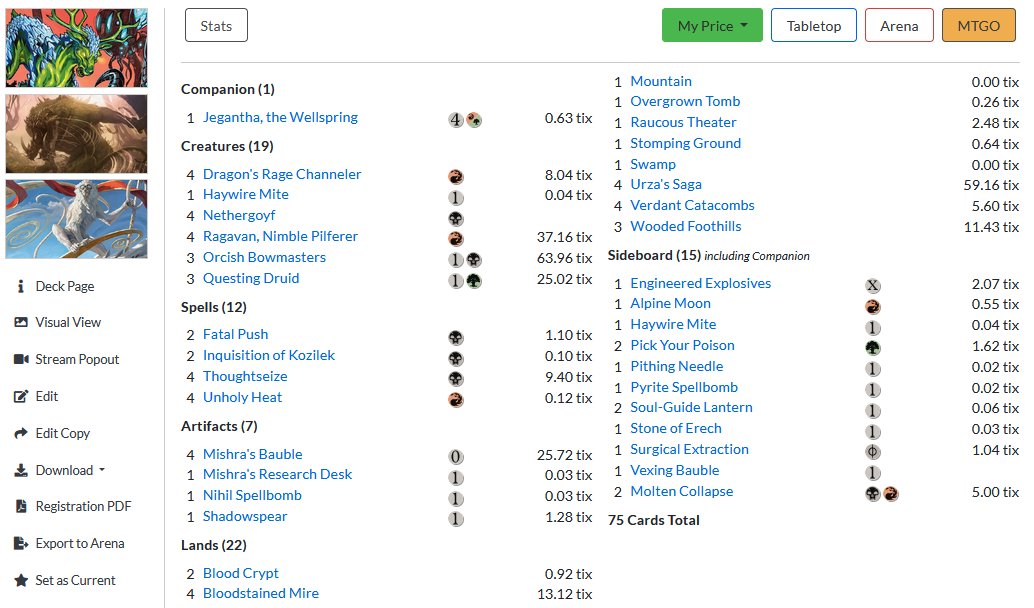Click red mana symbol beside Alpine Moon
This screenshot has width=1034, height=608.
872,306
